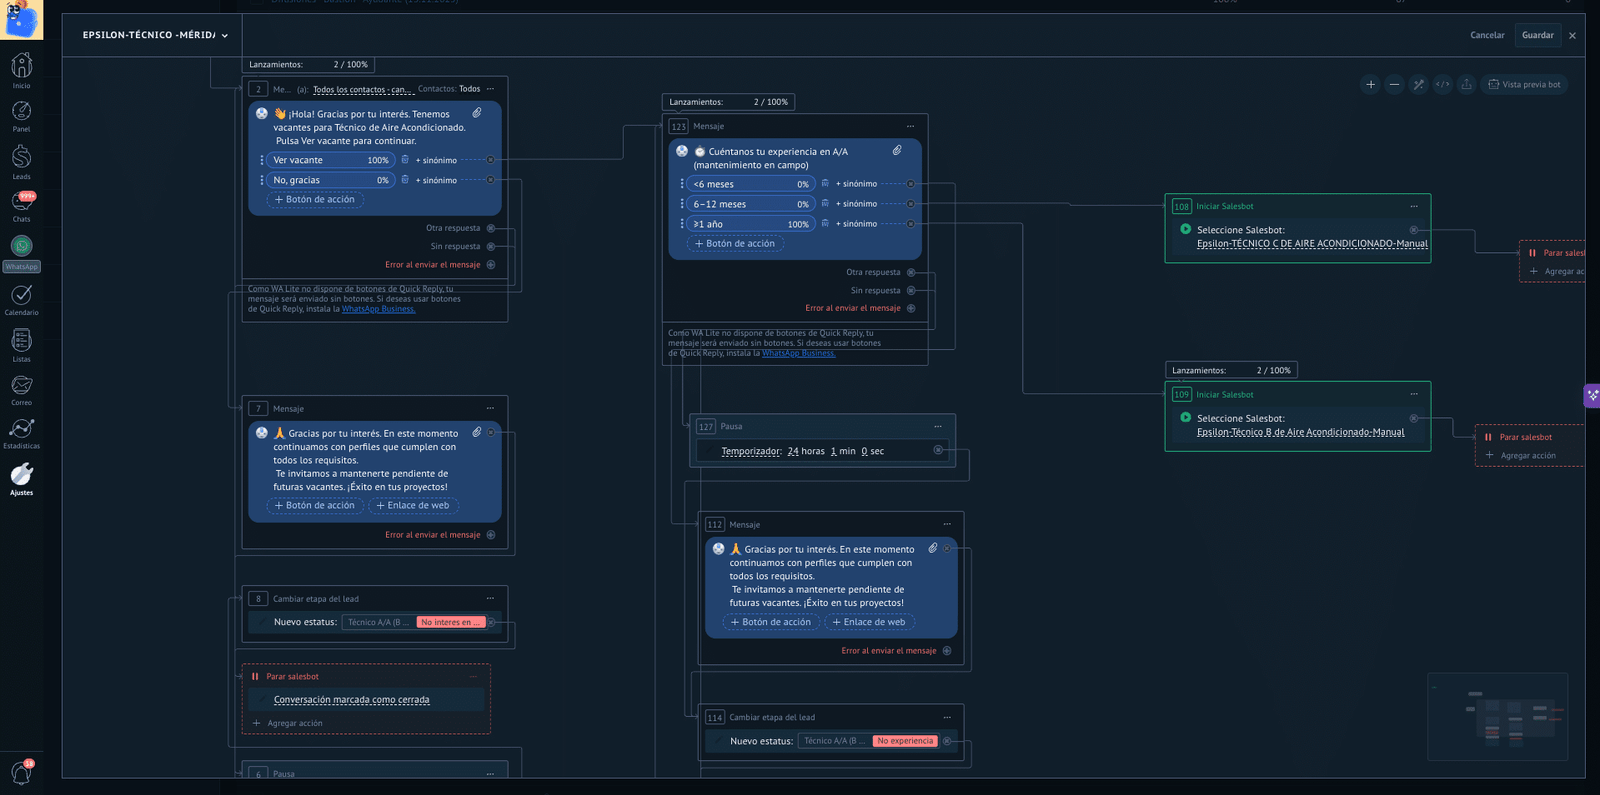Viewport: 1600px width, 795px height.
Task: Zoom out the canvas with minus icon
Action: click(x=1394, y=85)
